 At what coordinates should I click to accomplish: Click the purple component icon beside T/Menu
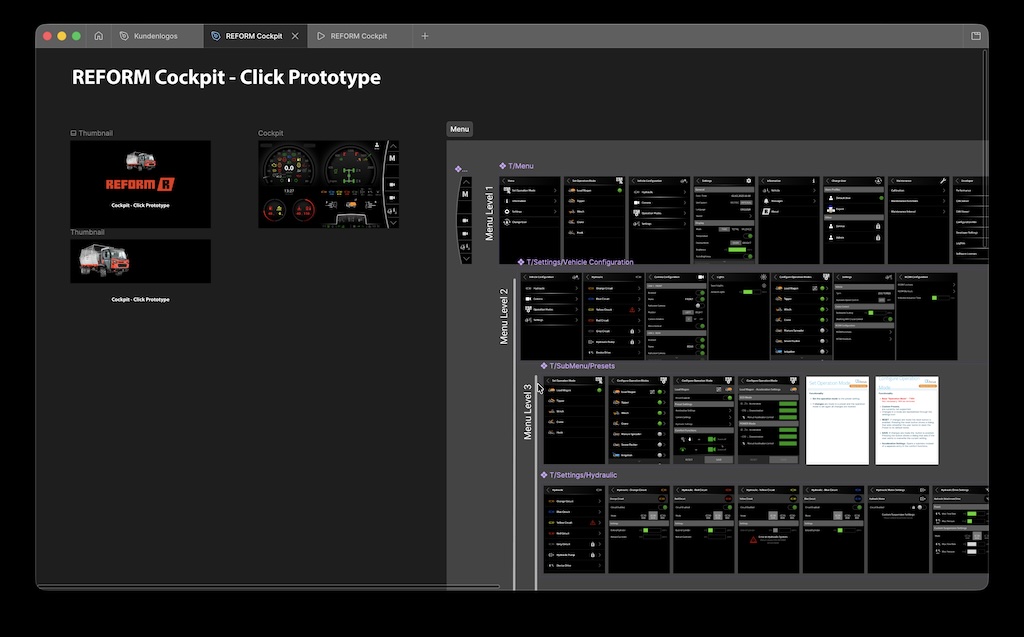[502, 166]
